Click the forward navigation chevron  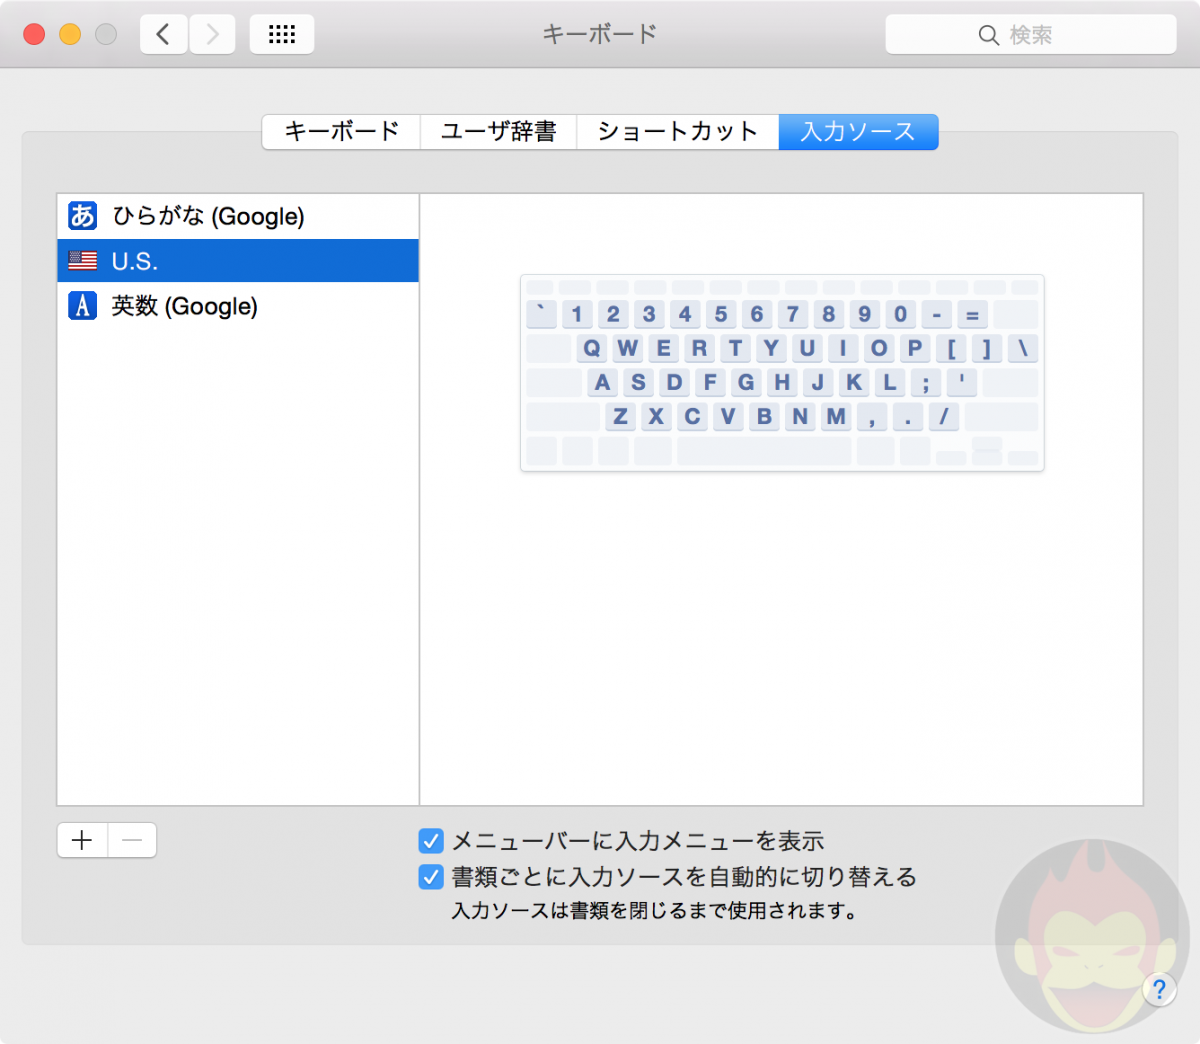(x=212, y=33)
